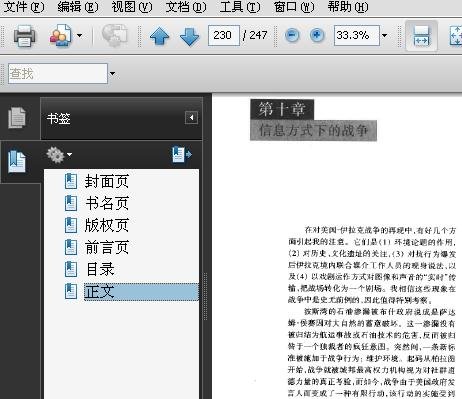Click the grayed globe web conference icon
462x399 pixels.
pyautogui.click(x=114, y=35)
